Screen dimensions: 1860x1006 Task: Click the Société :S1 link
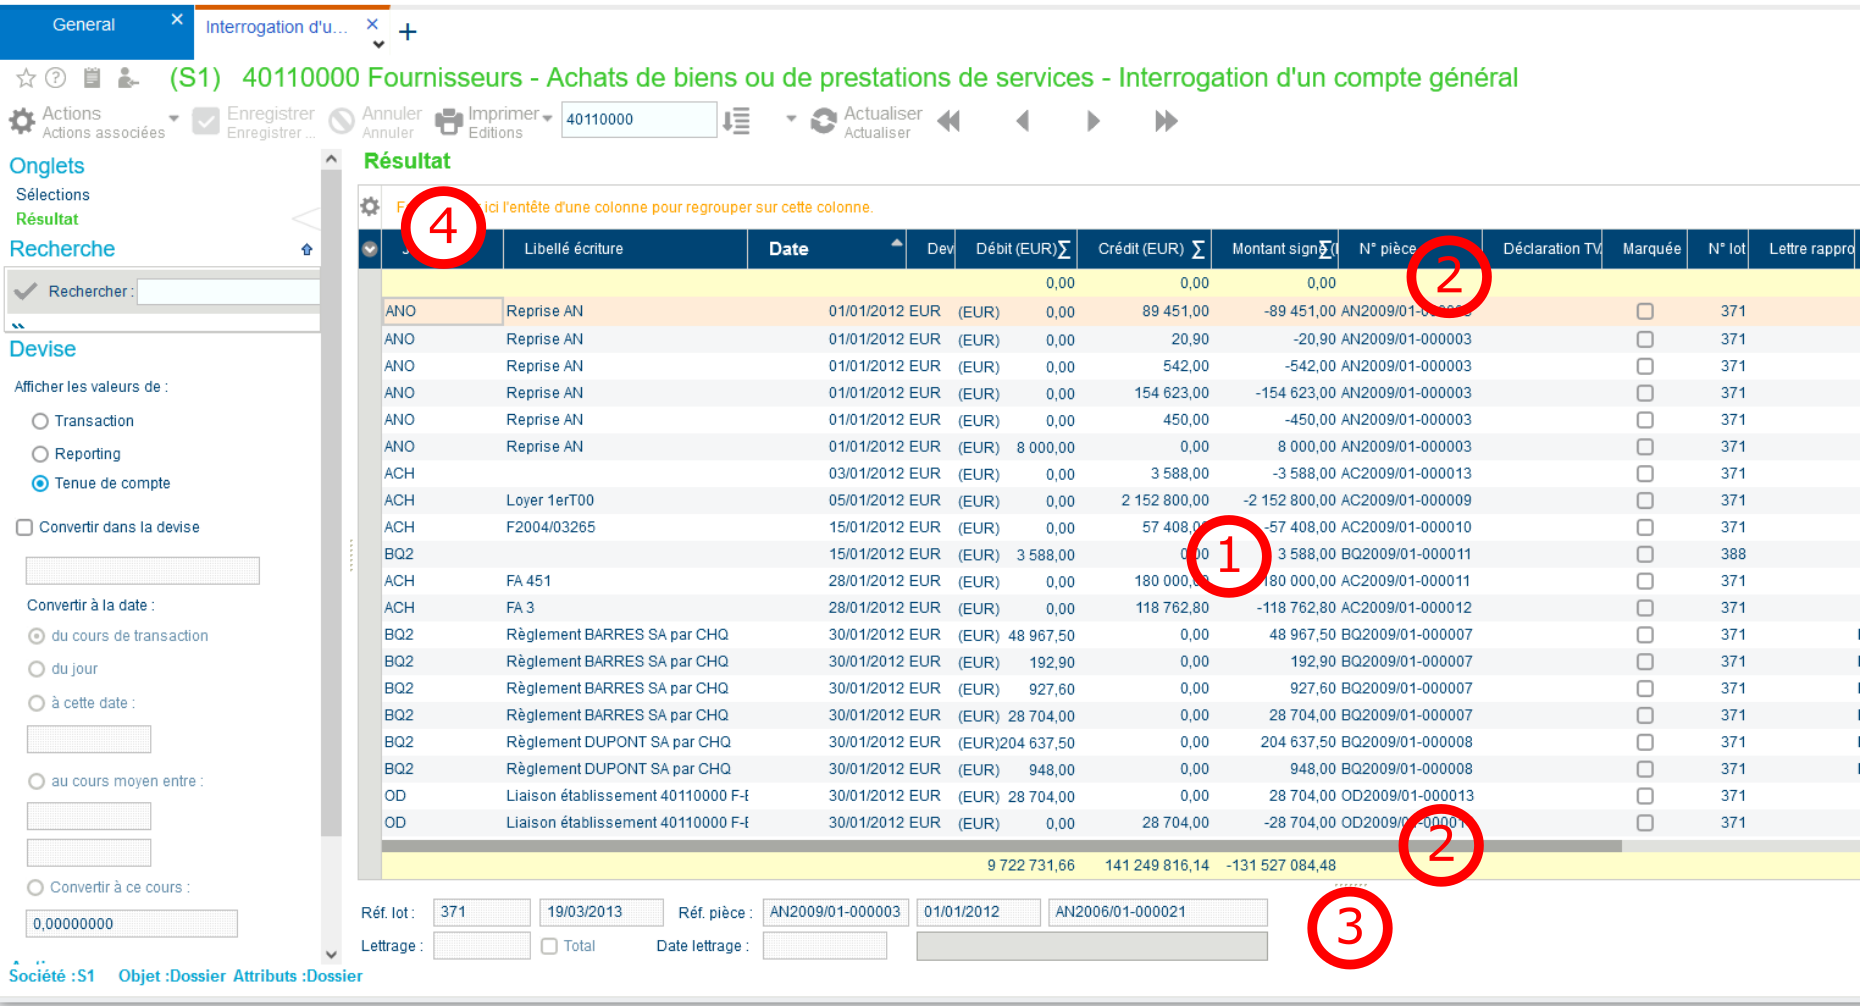coord(52,976)
